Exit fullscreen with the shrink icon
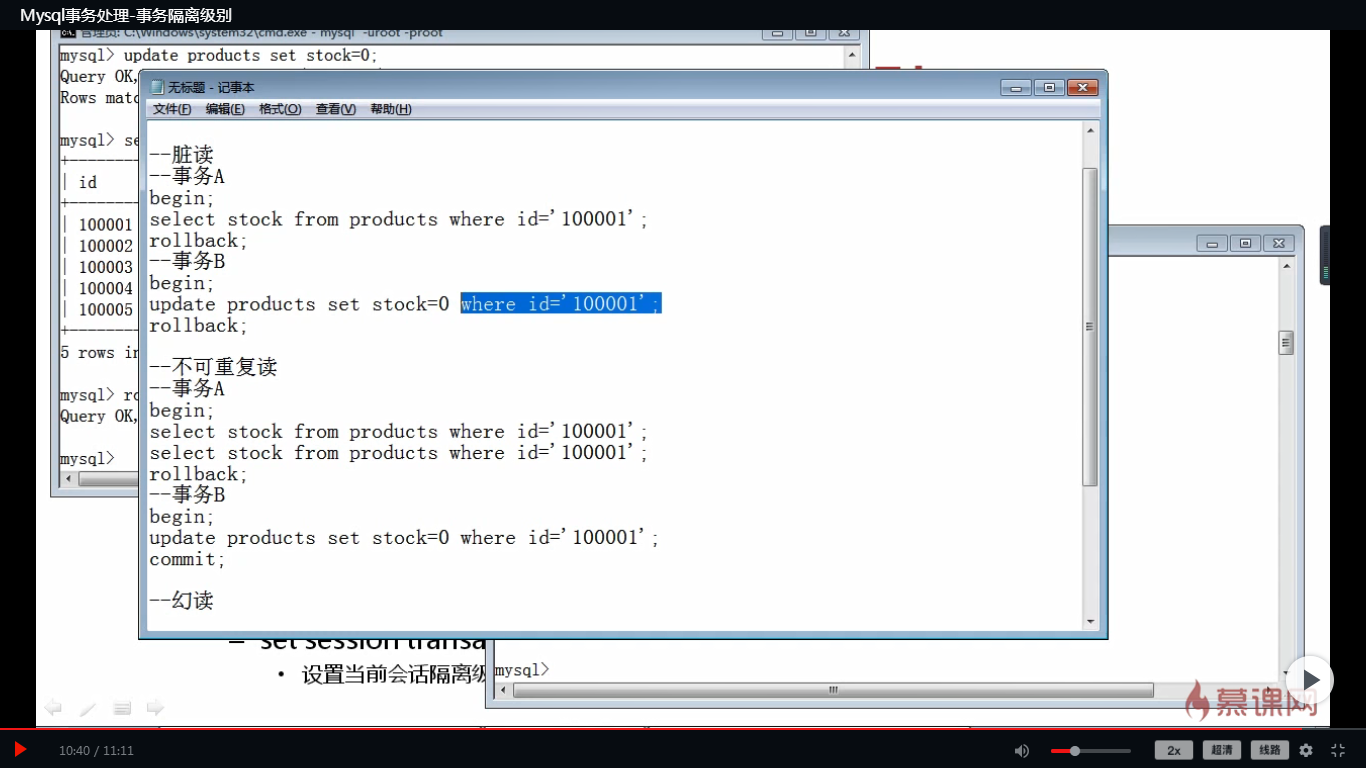The width and height of the screenshot is (1366, 768). 1338,750
